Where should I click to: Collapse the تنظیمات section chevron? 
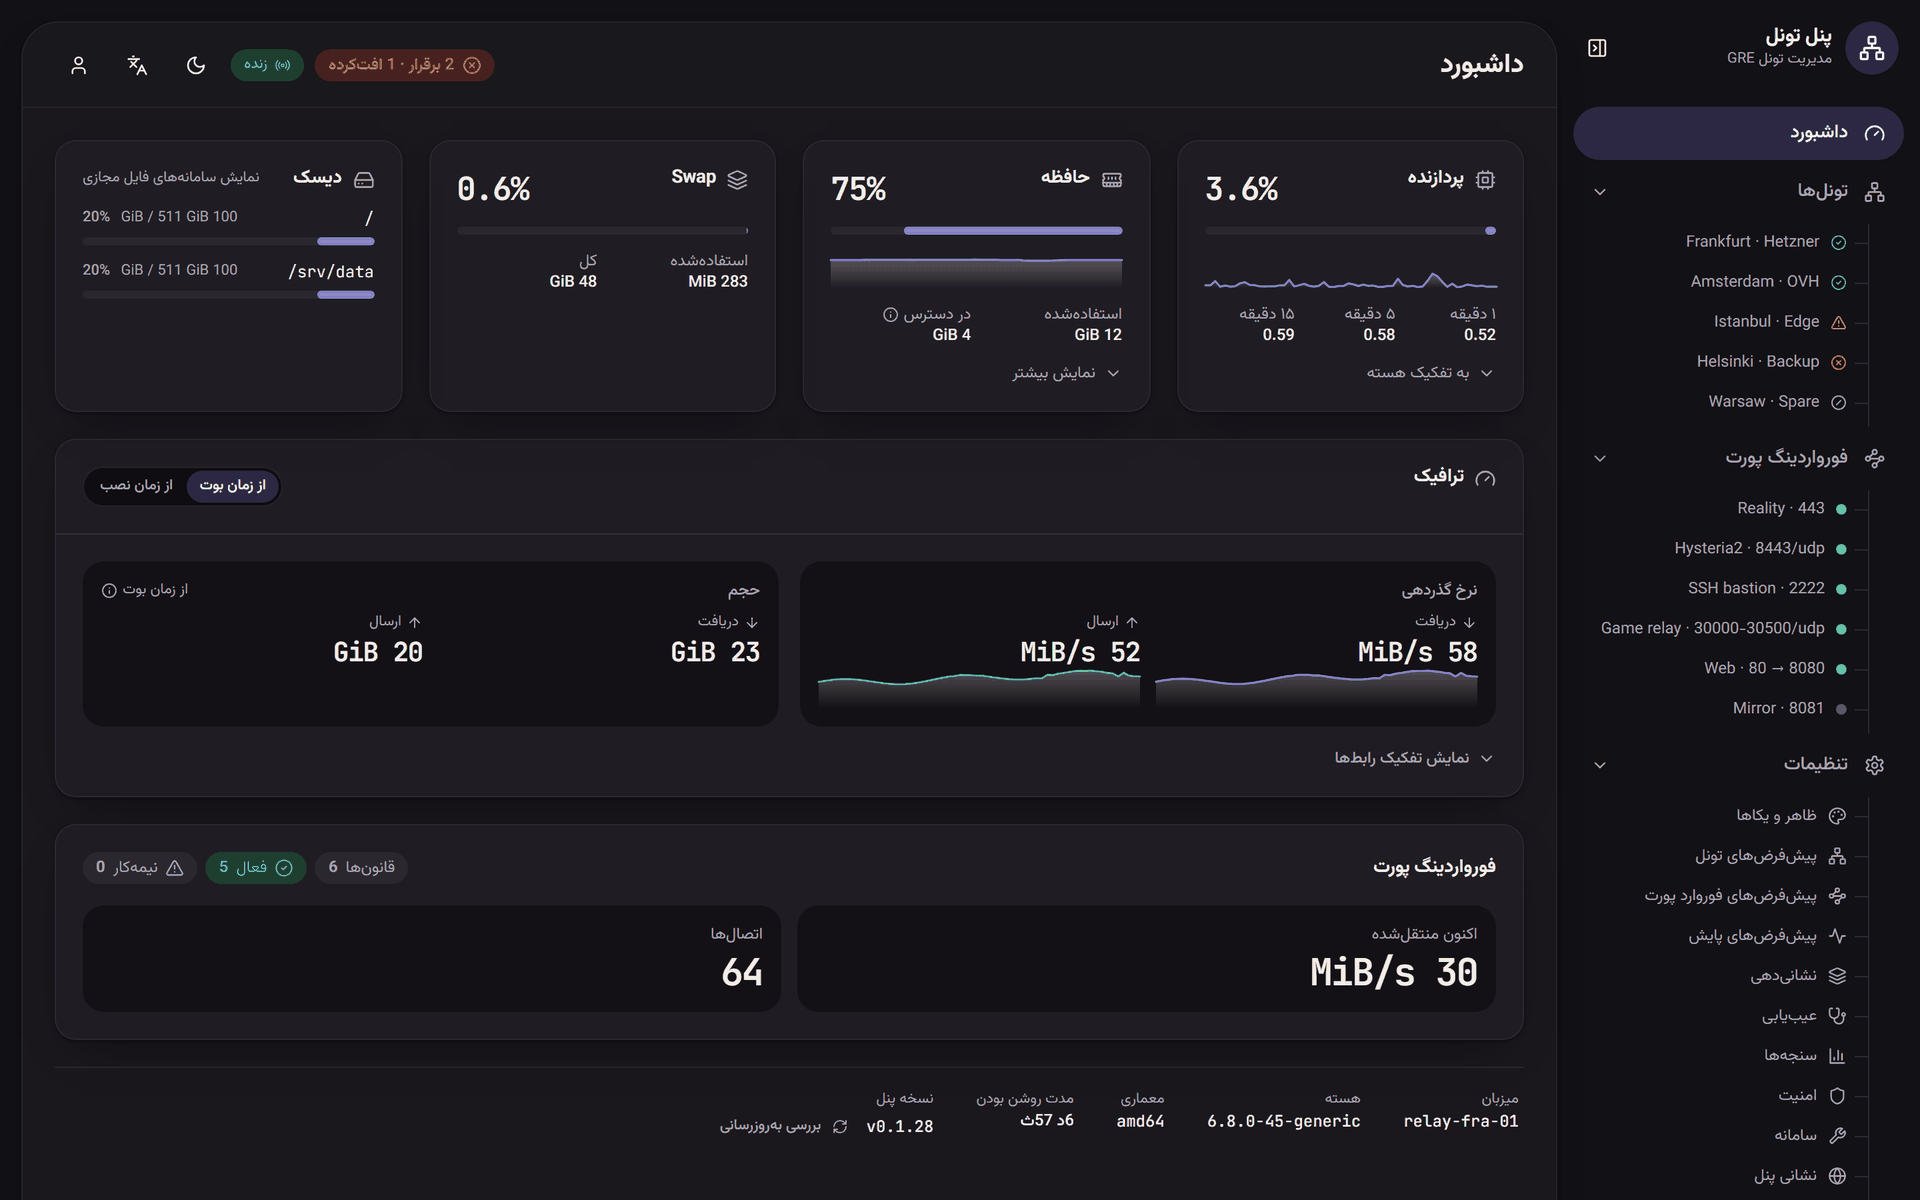[x=1600, y=765]
